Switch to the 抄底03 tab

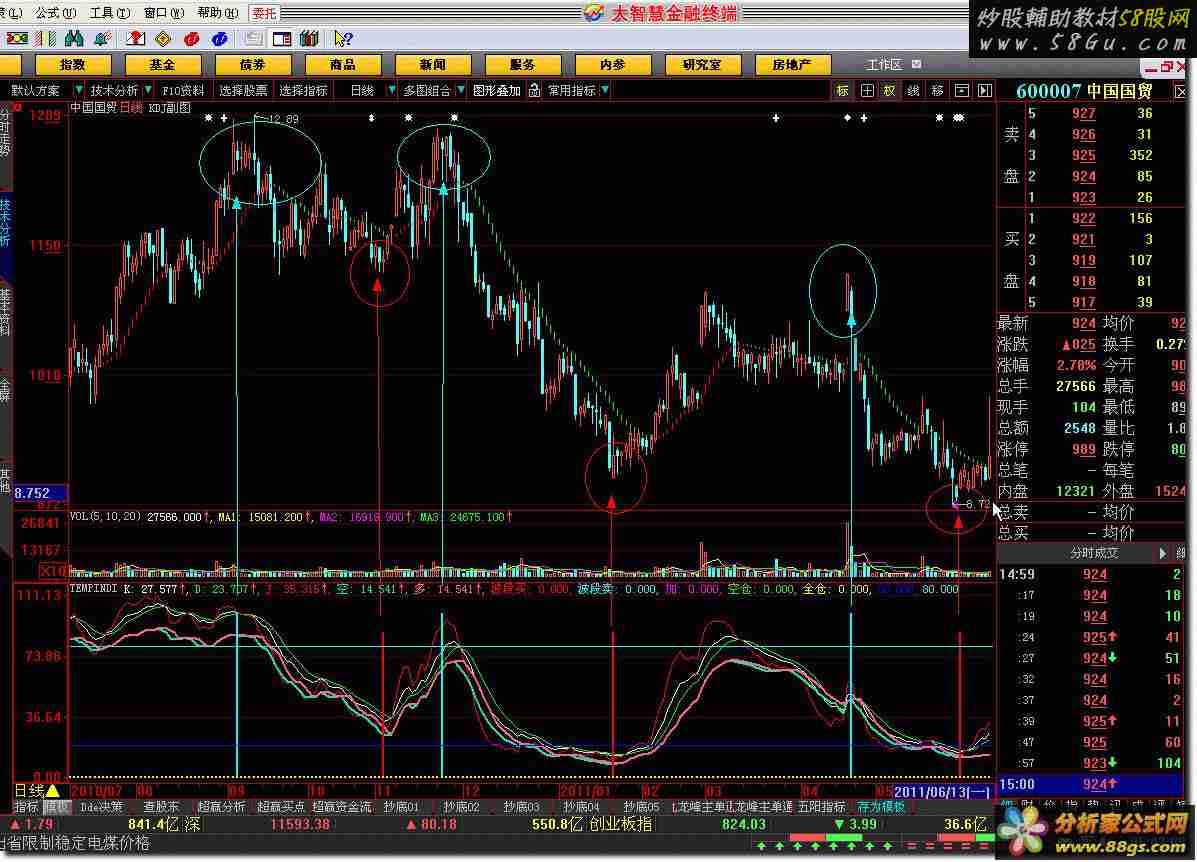[521, 807]
